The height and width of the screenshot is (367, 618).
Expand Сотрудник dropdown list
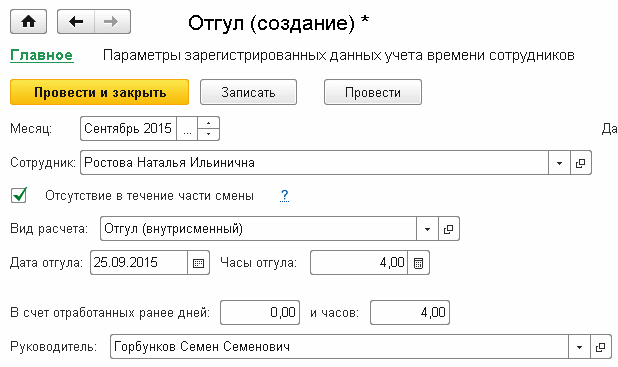pos(559,163)
